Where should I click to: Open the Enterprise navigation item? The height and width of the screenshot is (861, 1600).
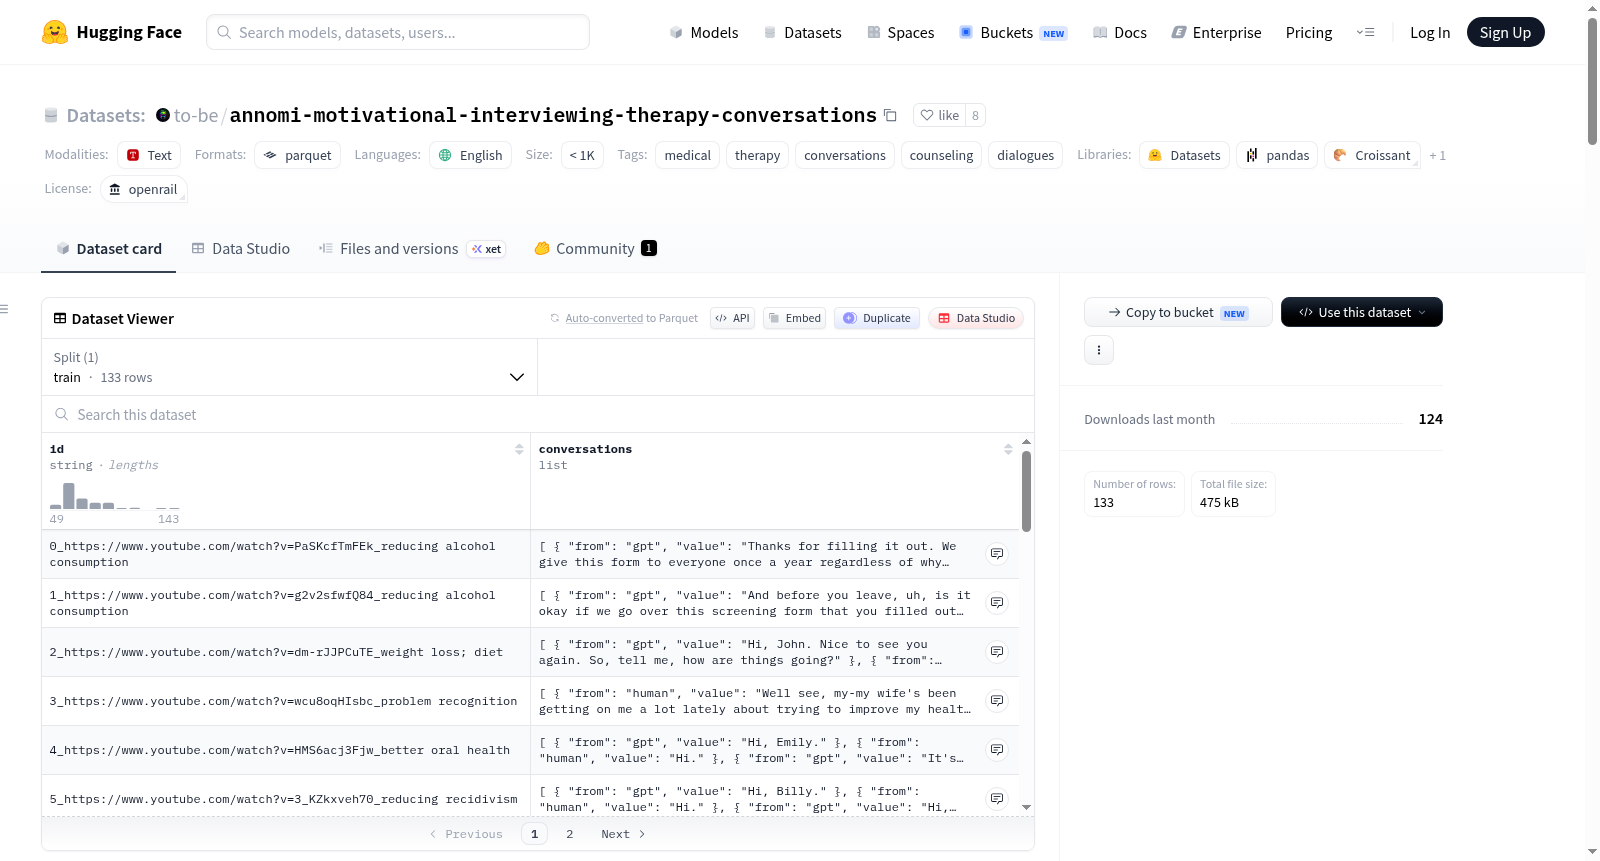[x=1216, y=33]
